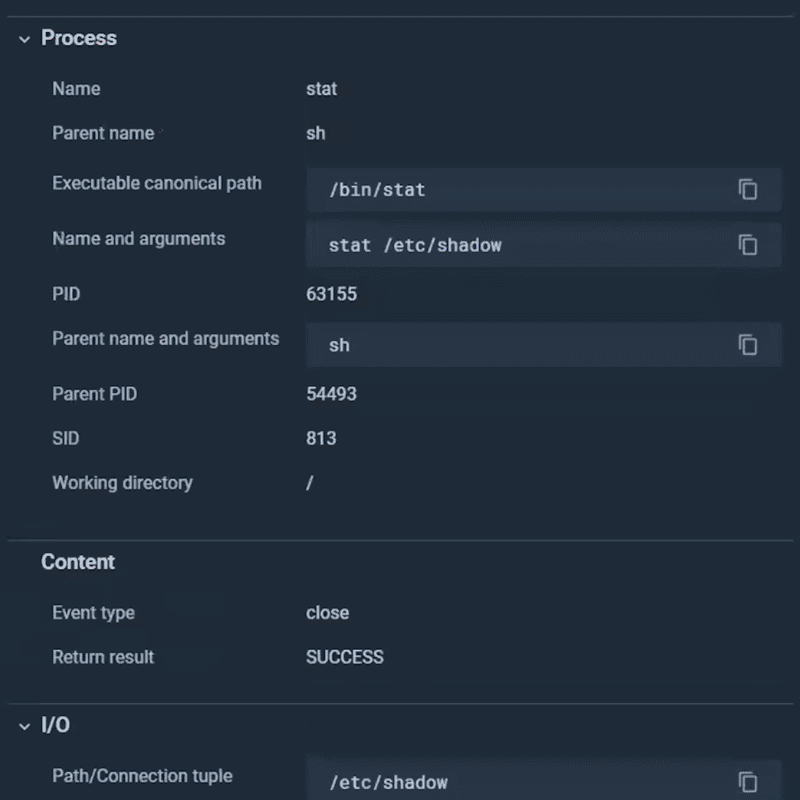The height and width of the screenshot is (800, 800).
Task: Collapse the Process section
Action: click(x=24, y=38)
